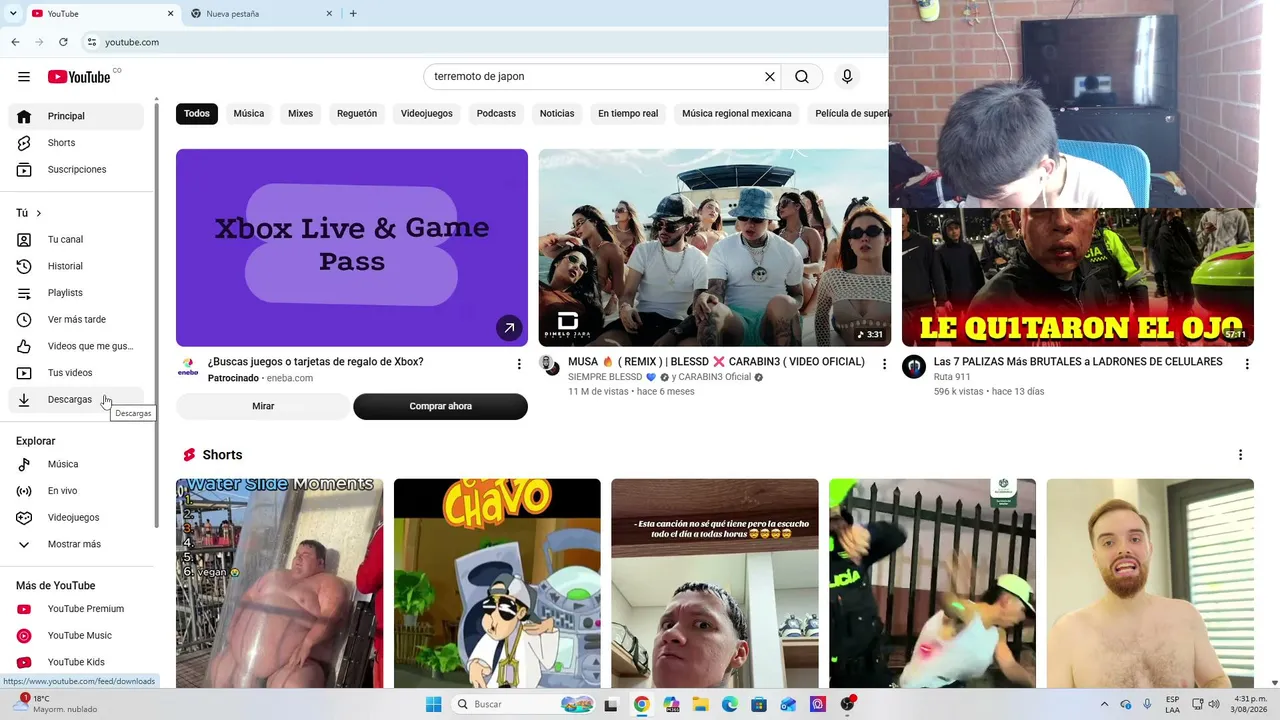Open the El Chavo short thumbnail
The width and height of the screenshot is (1280, 720).
[497, 583]
